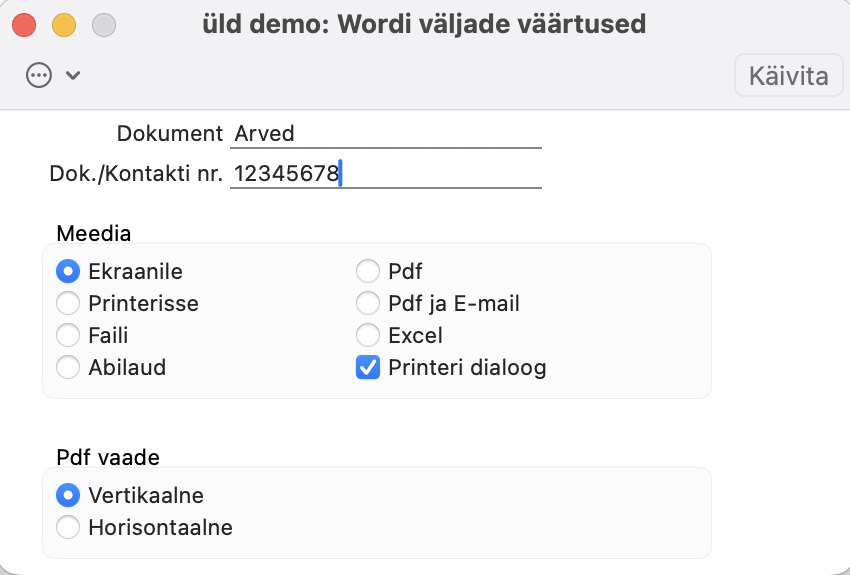Minimize window using yellow button
This screenshot has width=850, height=575.
click(64, 25)
